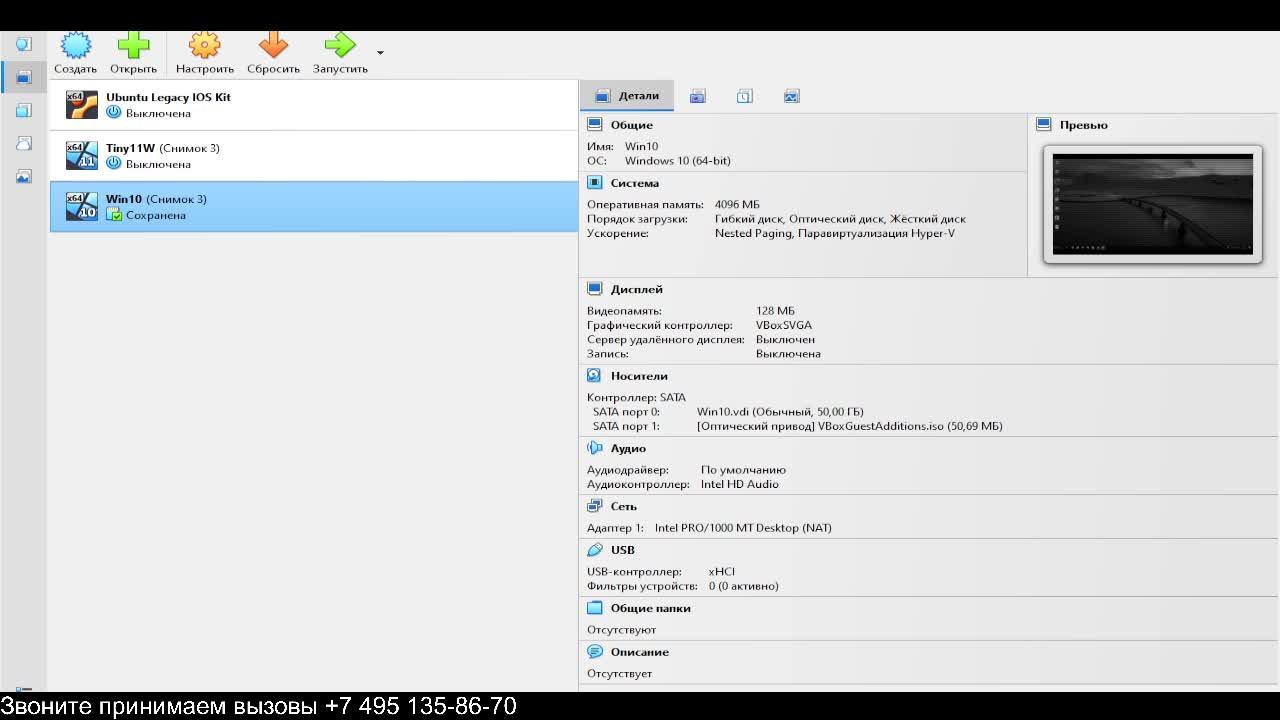The width and height of the screenshot is (1280, 720).
Task: Open the snapshots tab with camera icon
Action: pos(698,96)
